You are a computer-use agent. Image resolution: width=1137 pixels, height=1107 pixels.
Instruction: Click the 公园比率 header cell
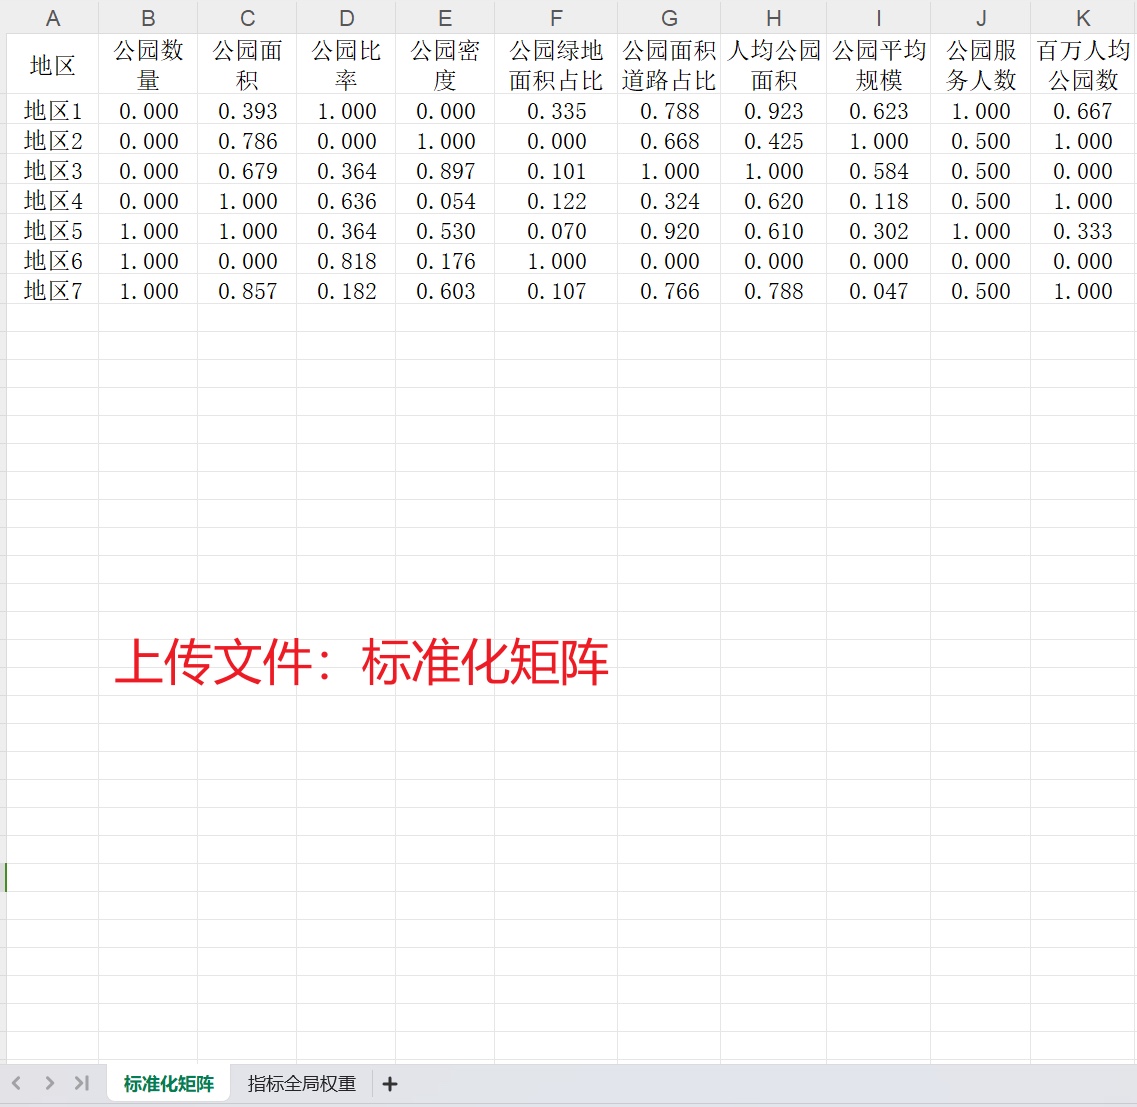pyautogui.click(x=346, y=65)
